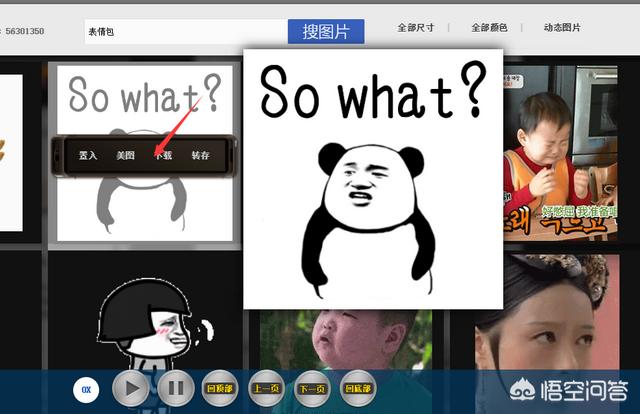Go to previous page with 上一页

pos(266,389)
